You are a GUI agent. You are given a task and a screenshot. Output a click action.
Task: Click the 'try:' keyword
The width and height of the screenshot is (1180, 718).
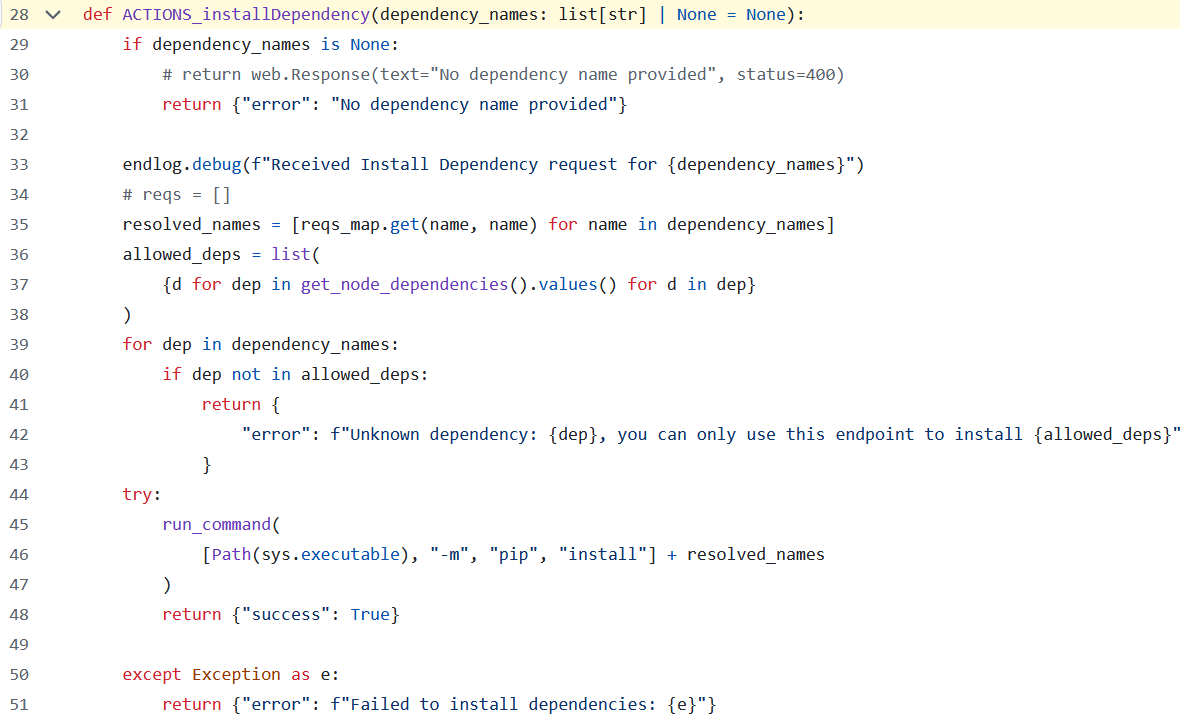coord(141,494)
